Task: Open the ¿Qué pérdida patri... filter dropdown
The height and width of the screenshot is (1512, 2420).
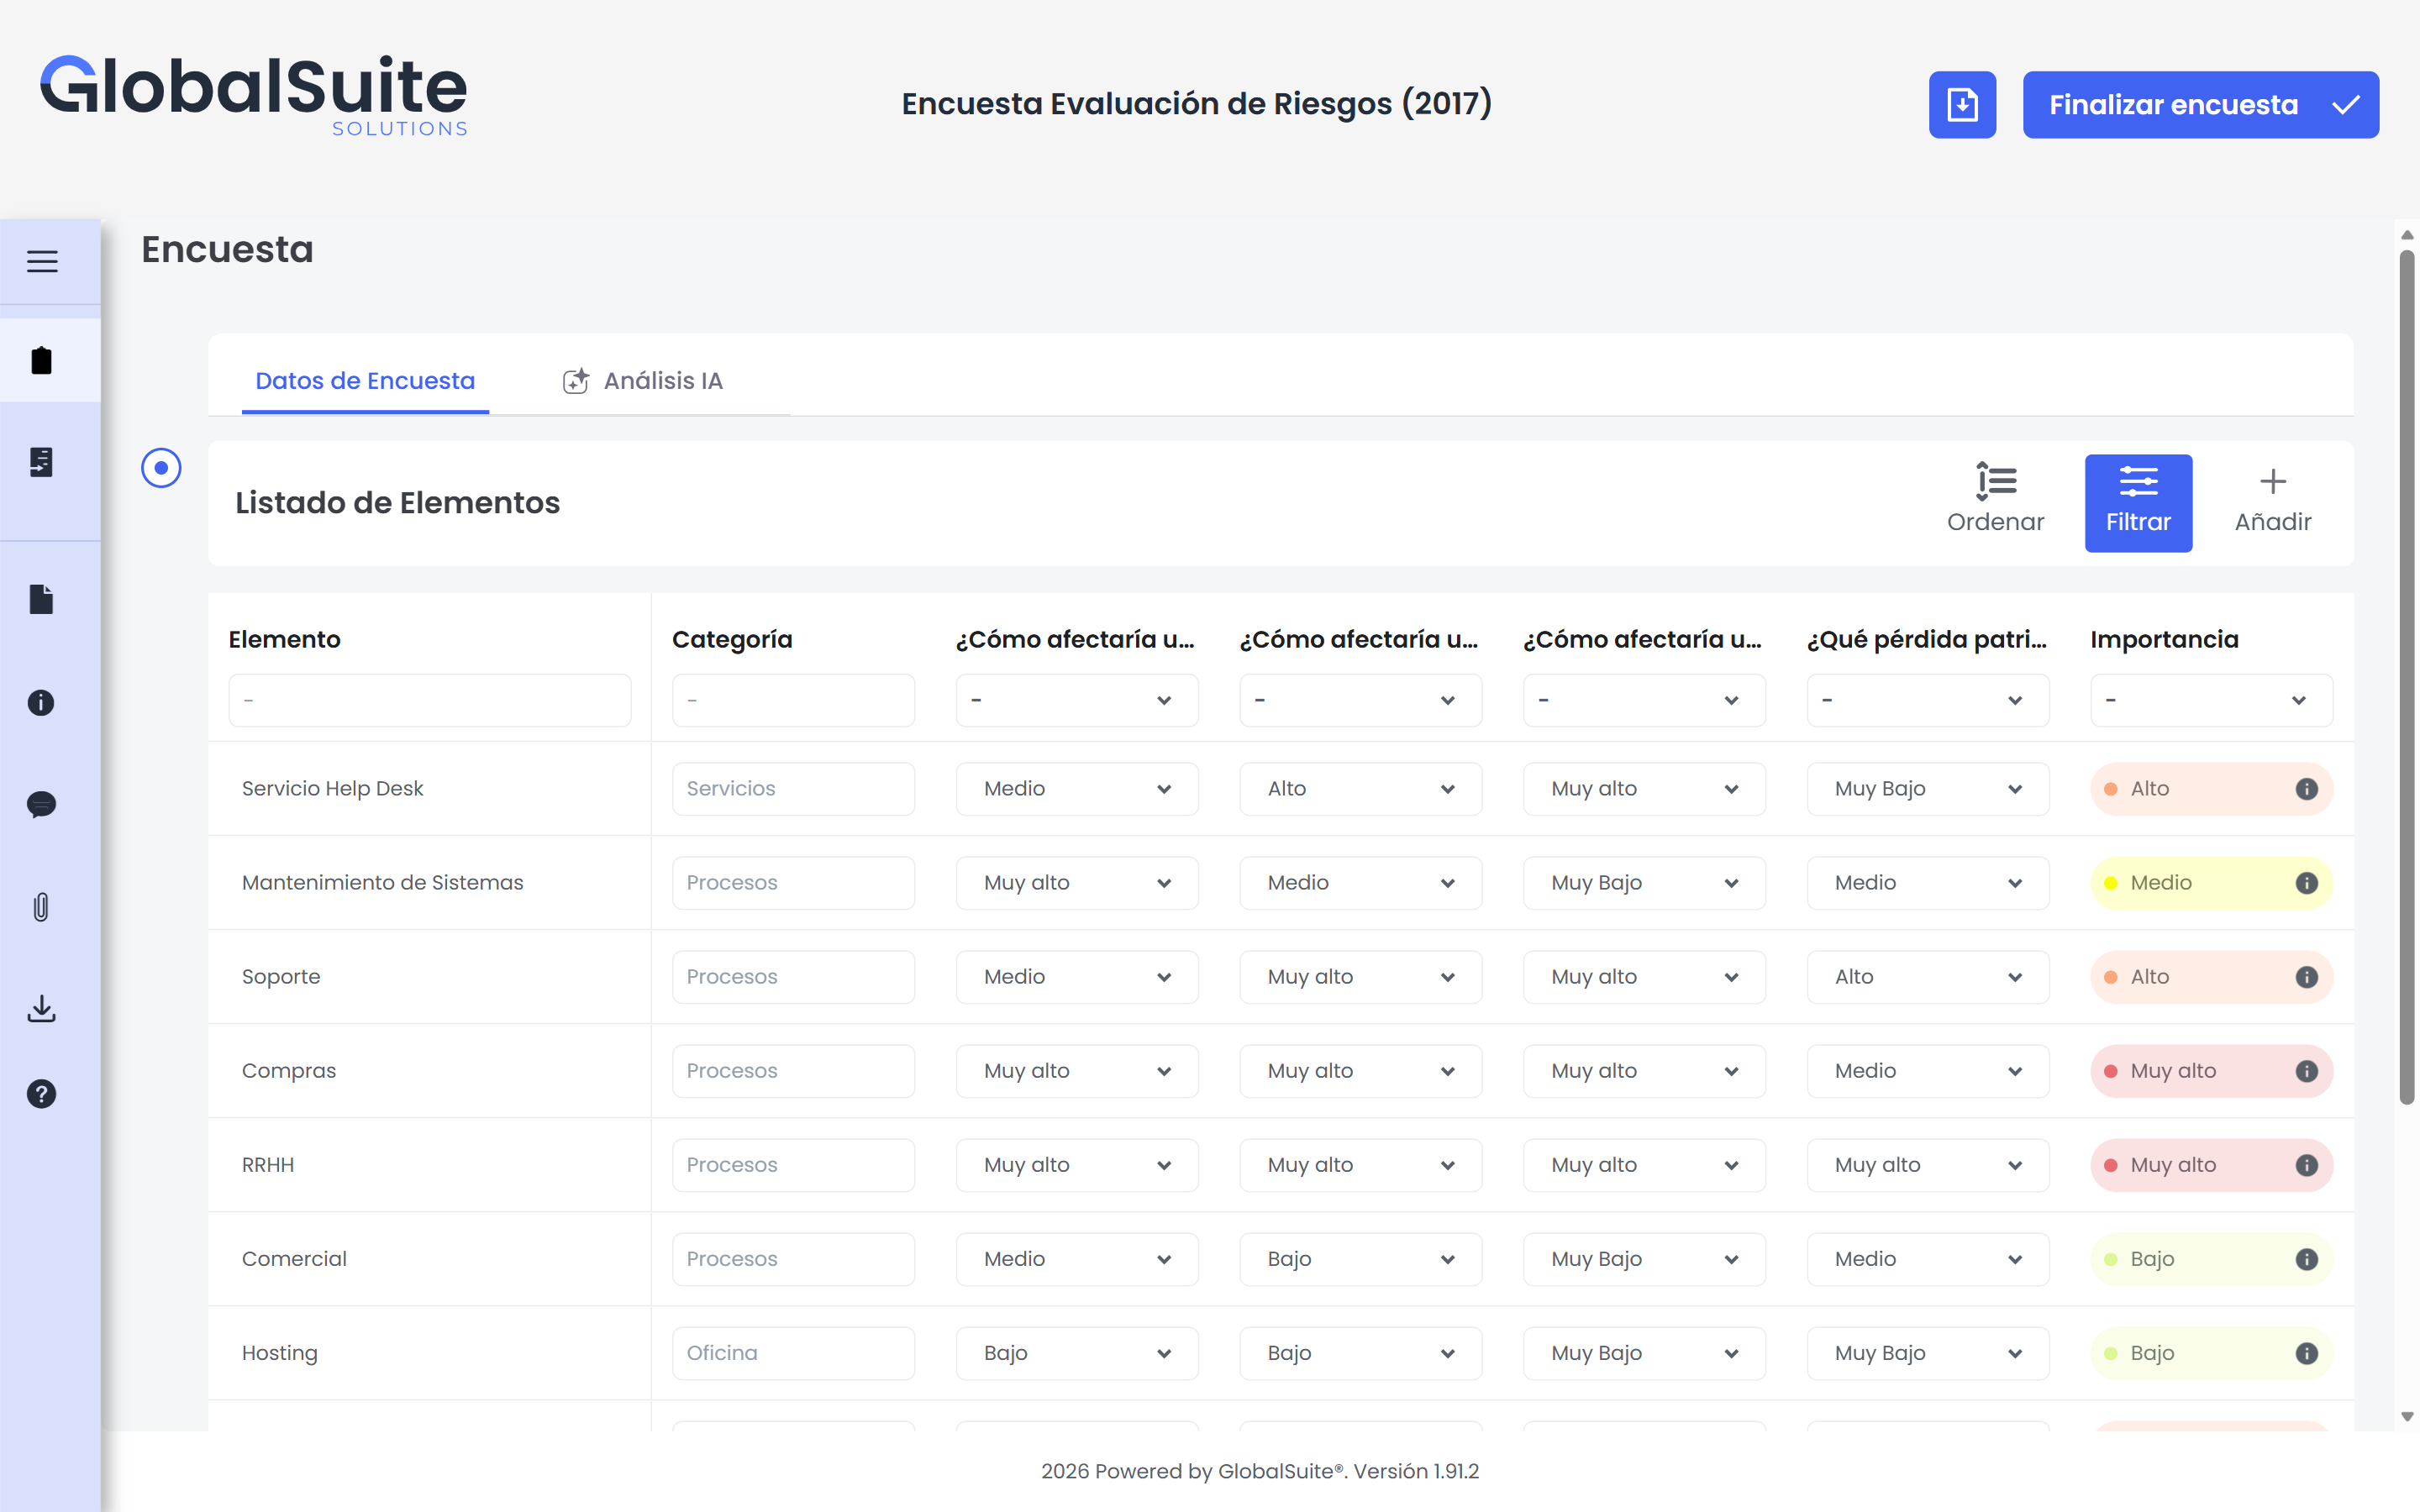Action: 1927,700
